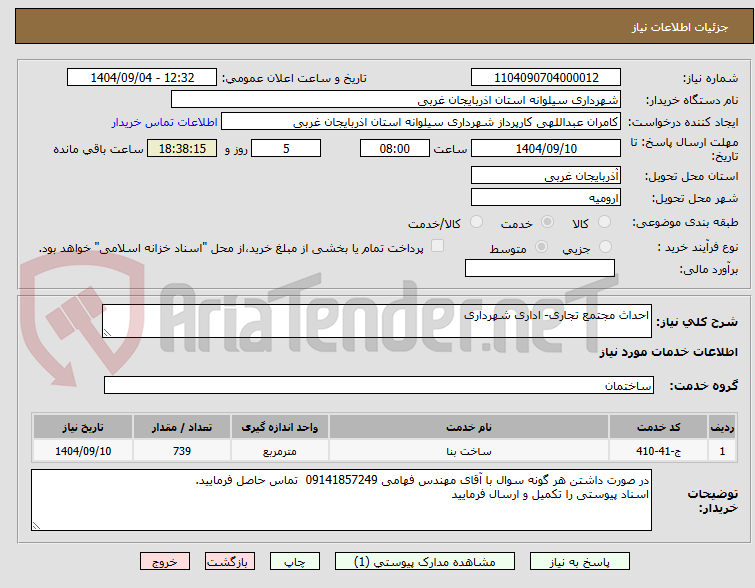Click the شرح کلی نیاز resize grip

[x=107, y=333]
